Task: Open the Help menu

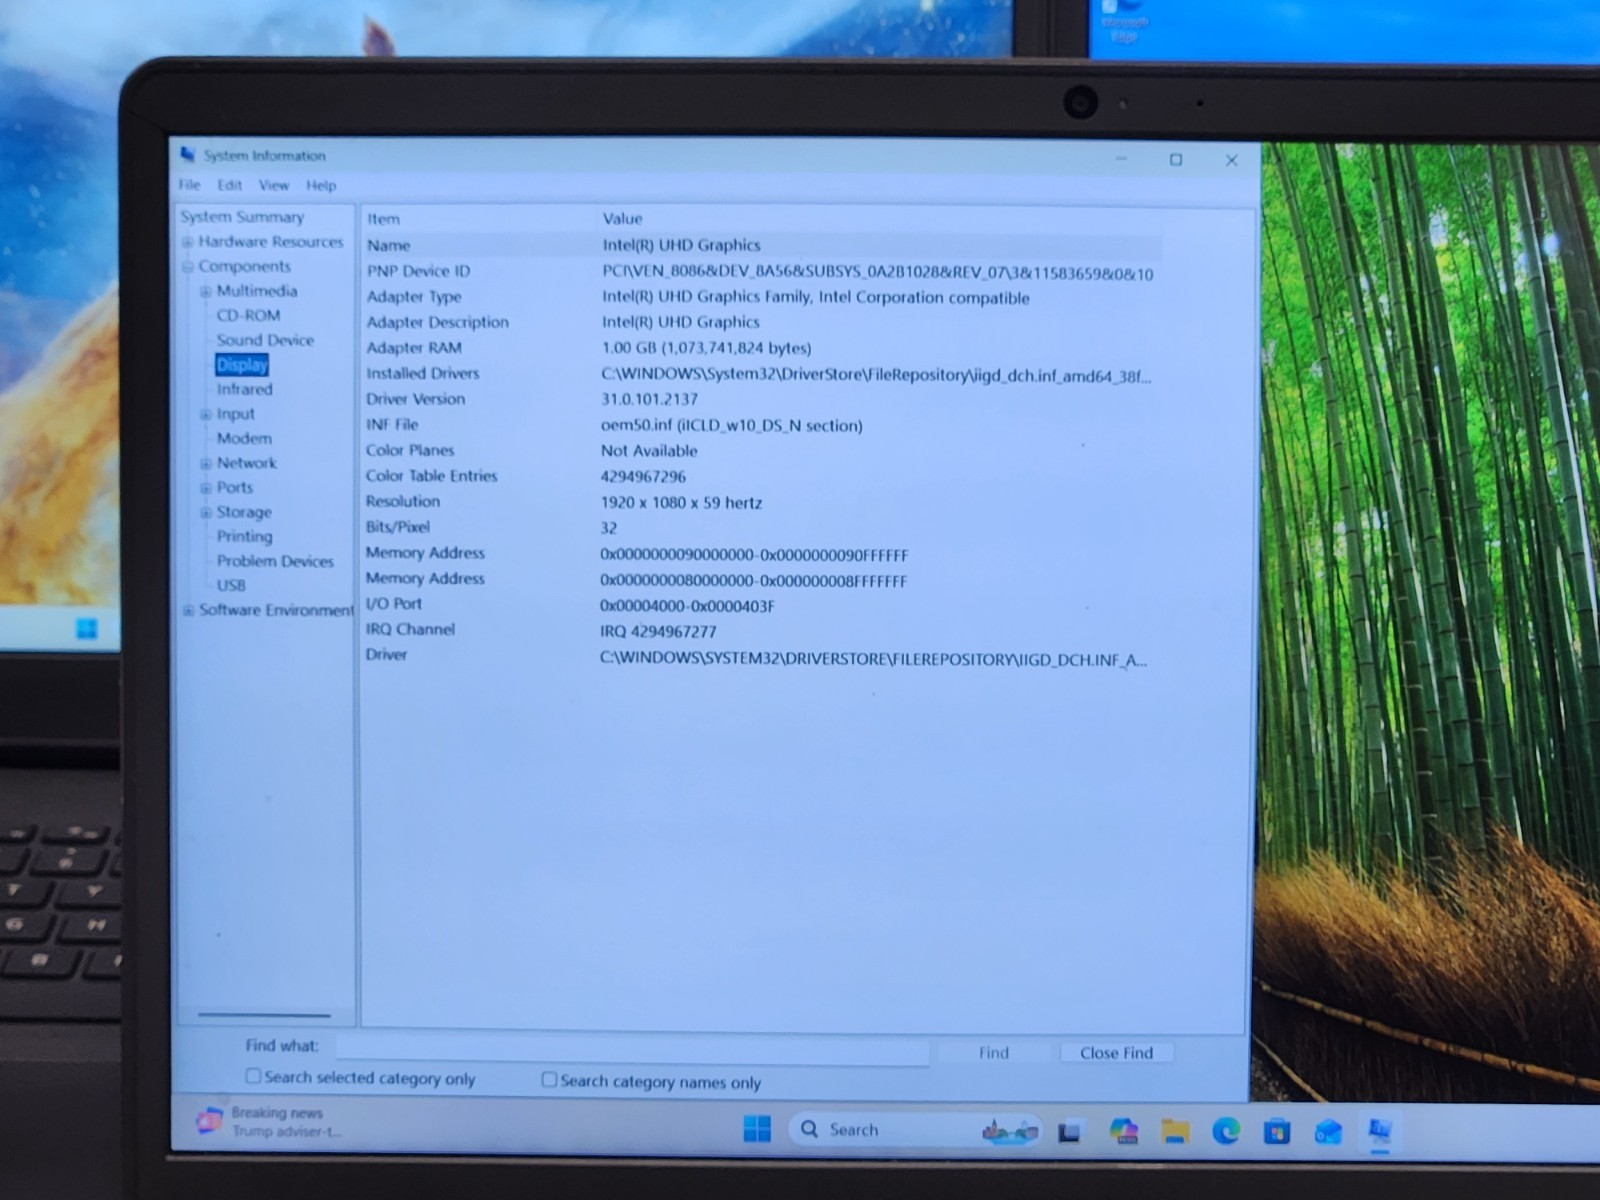Action: 321,185
